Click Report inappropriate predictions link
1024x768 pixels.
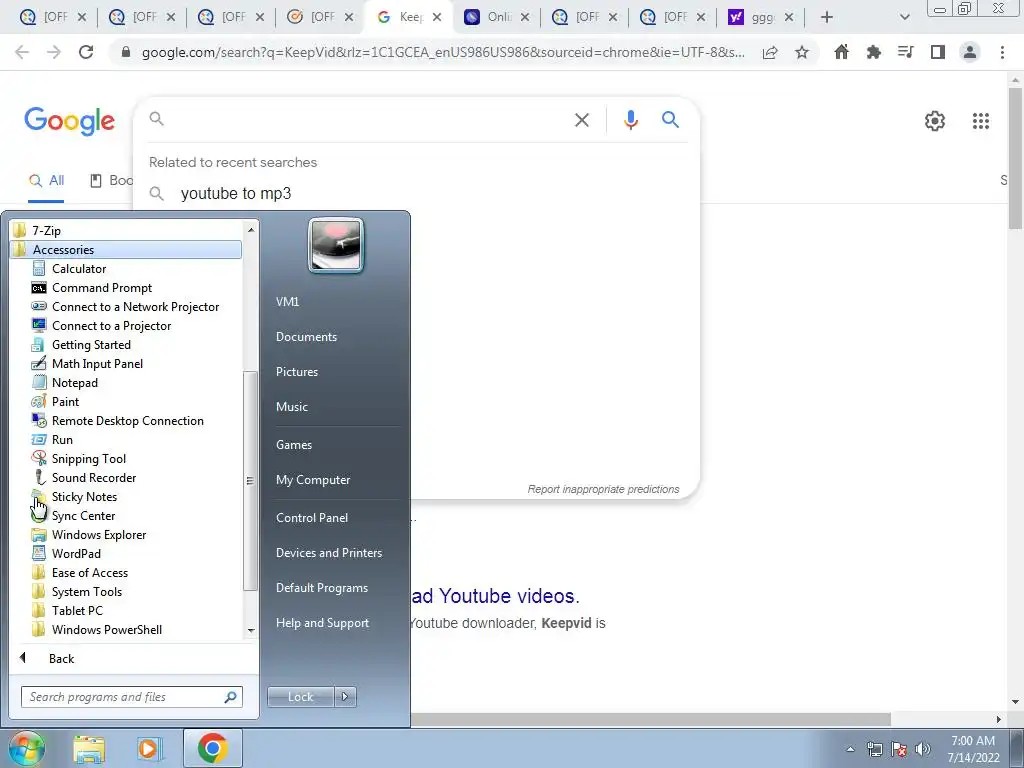[x=603, y=489]
